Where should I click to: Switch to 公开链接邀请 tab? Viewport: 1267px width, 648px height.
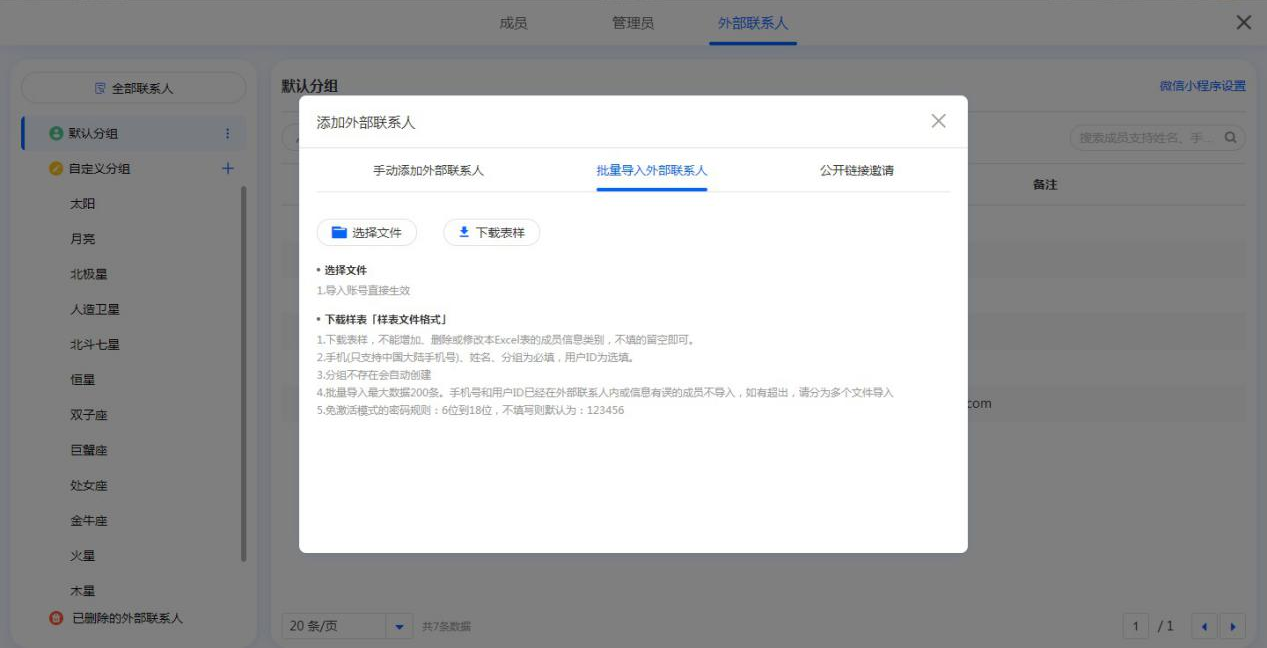click(856, 171)
